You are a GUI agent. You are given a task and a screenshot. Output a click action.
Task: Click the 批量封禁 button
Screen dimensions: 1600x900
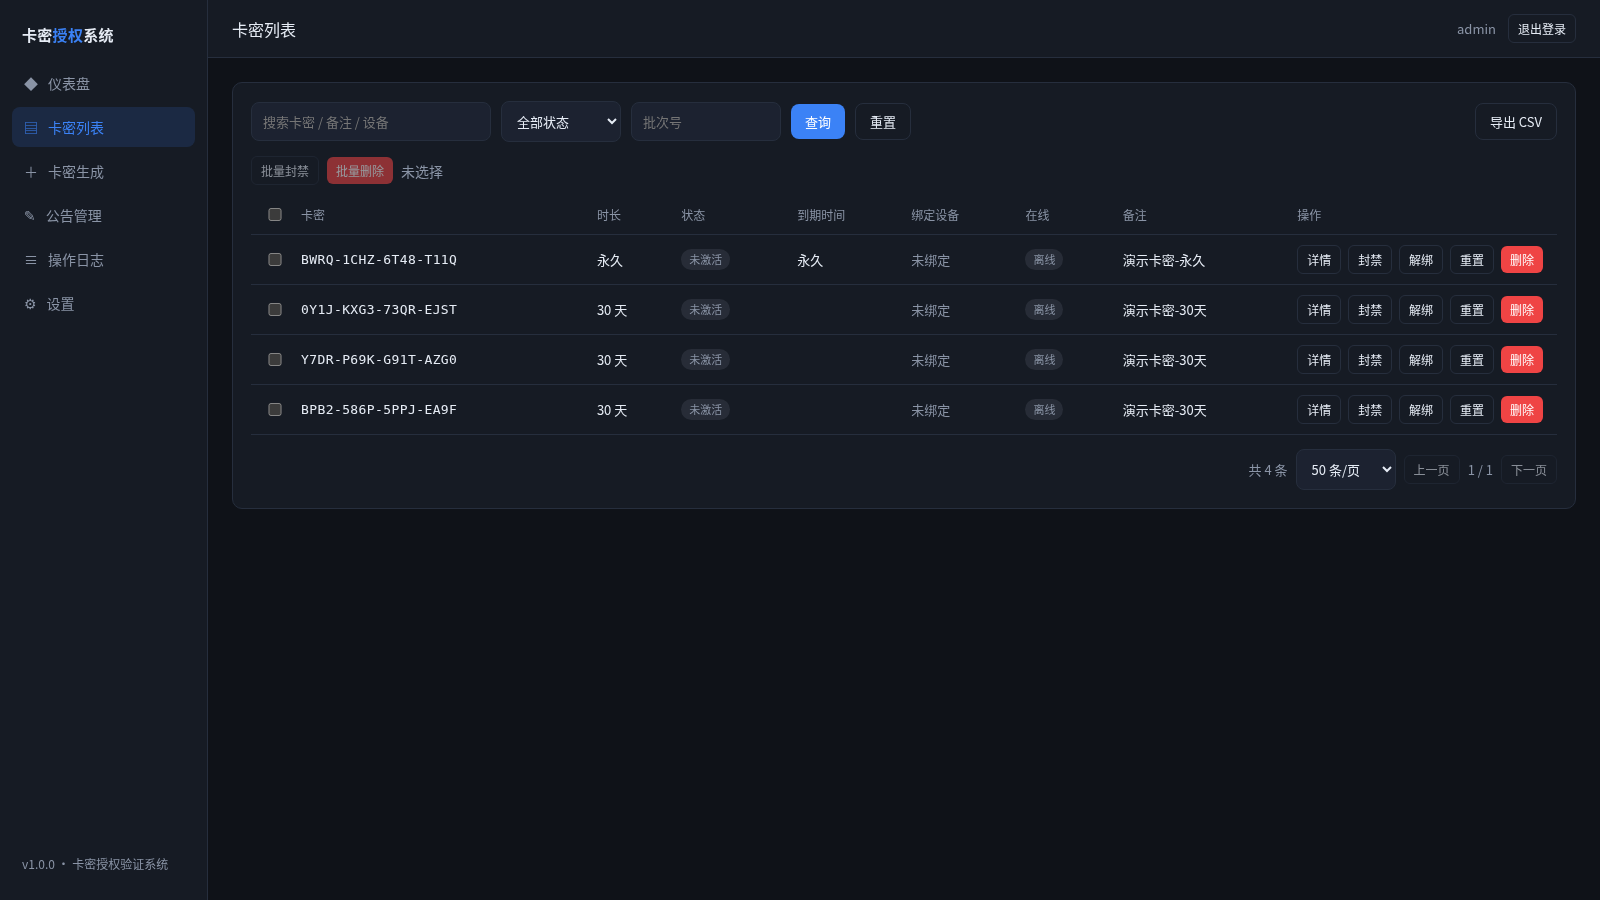(285, 171)
